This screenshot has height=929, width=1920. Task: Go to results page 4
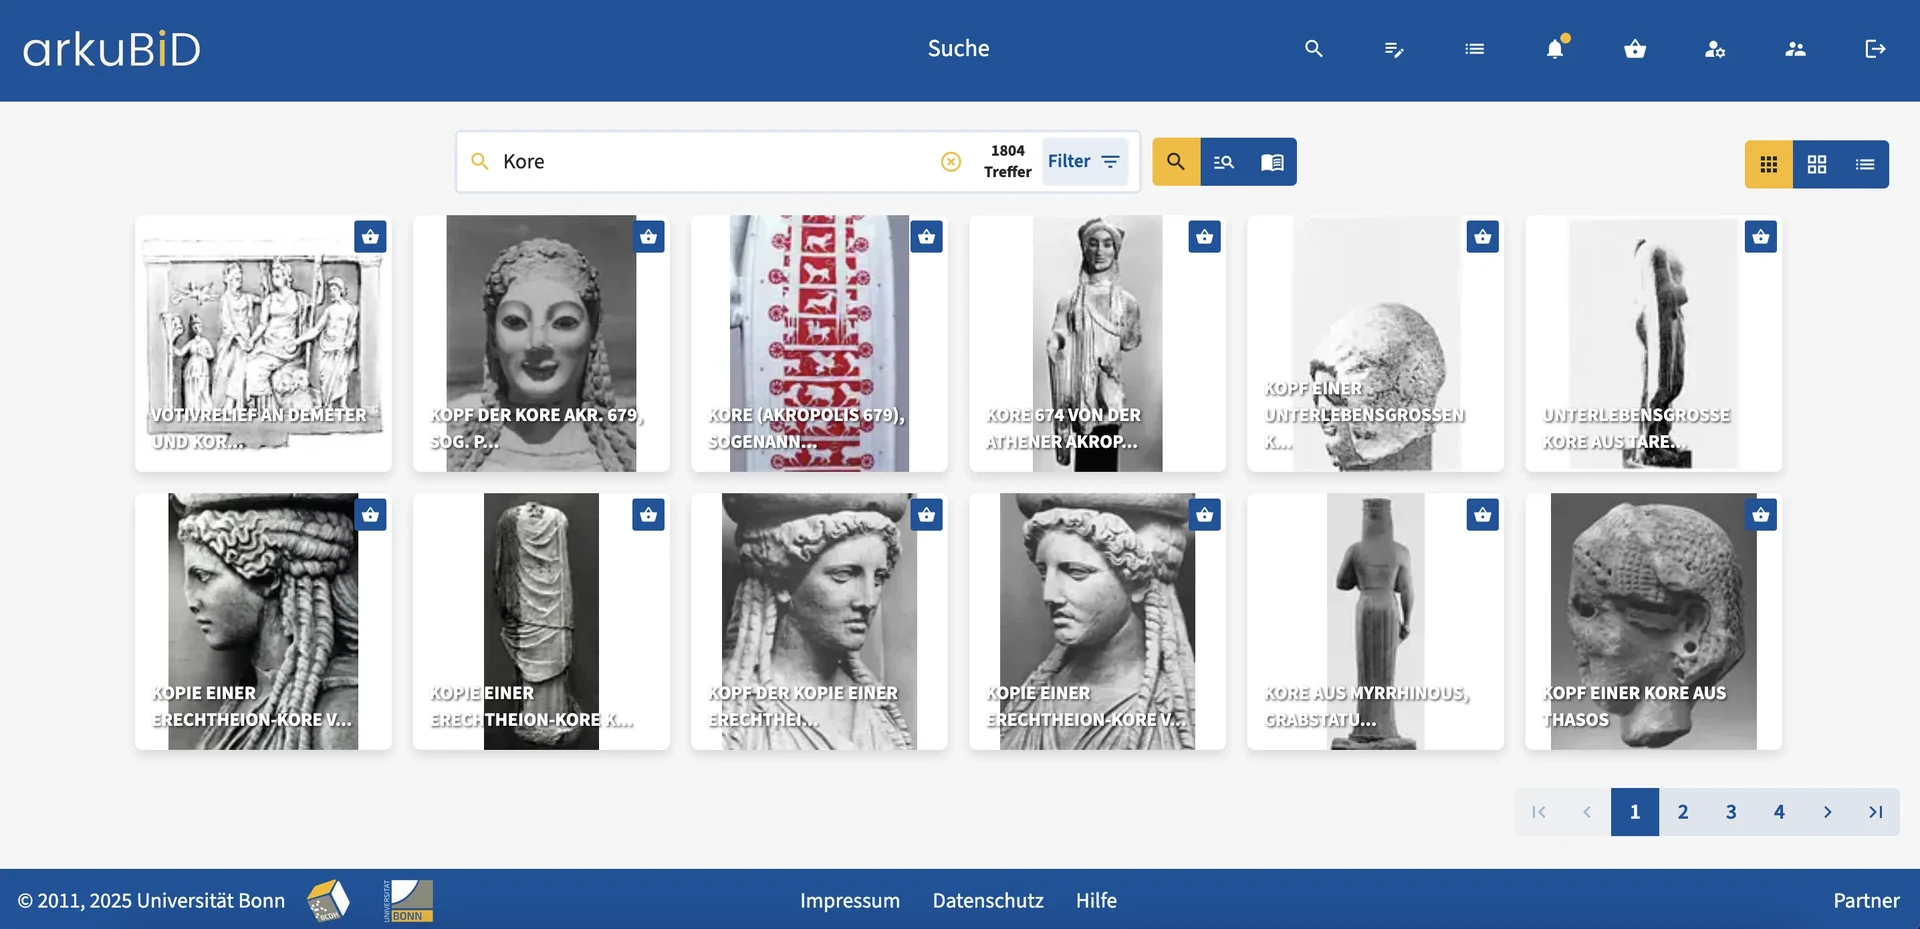coord(1779,812)
